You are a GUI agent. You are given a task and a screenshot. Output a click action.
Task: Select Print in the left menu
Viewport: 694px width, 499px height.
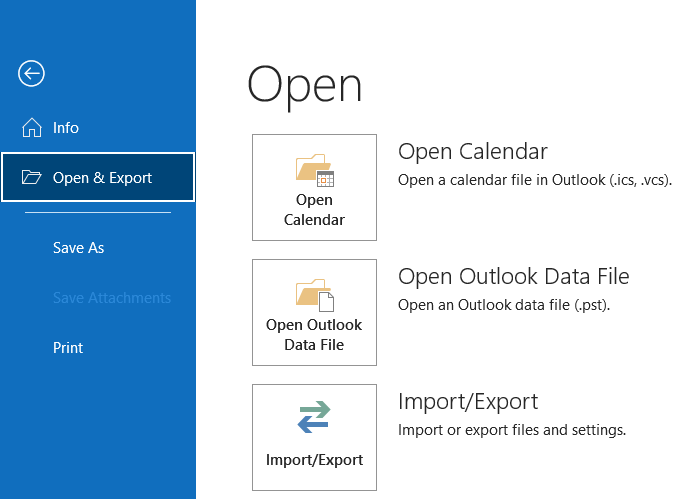(68, 348)
